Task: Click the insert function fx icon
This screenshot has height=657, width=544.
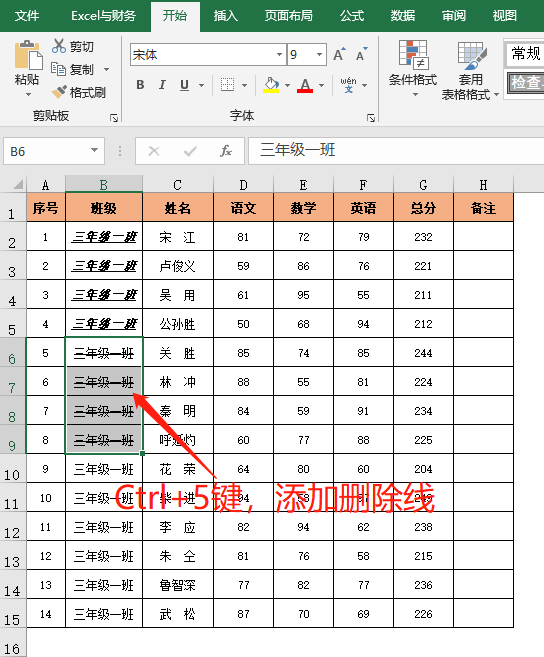Action: 226,151
